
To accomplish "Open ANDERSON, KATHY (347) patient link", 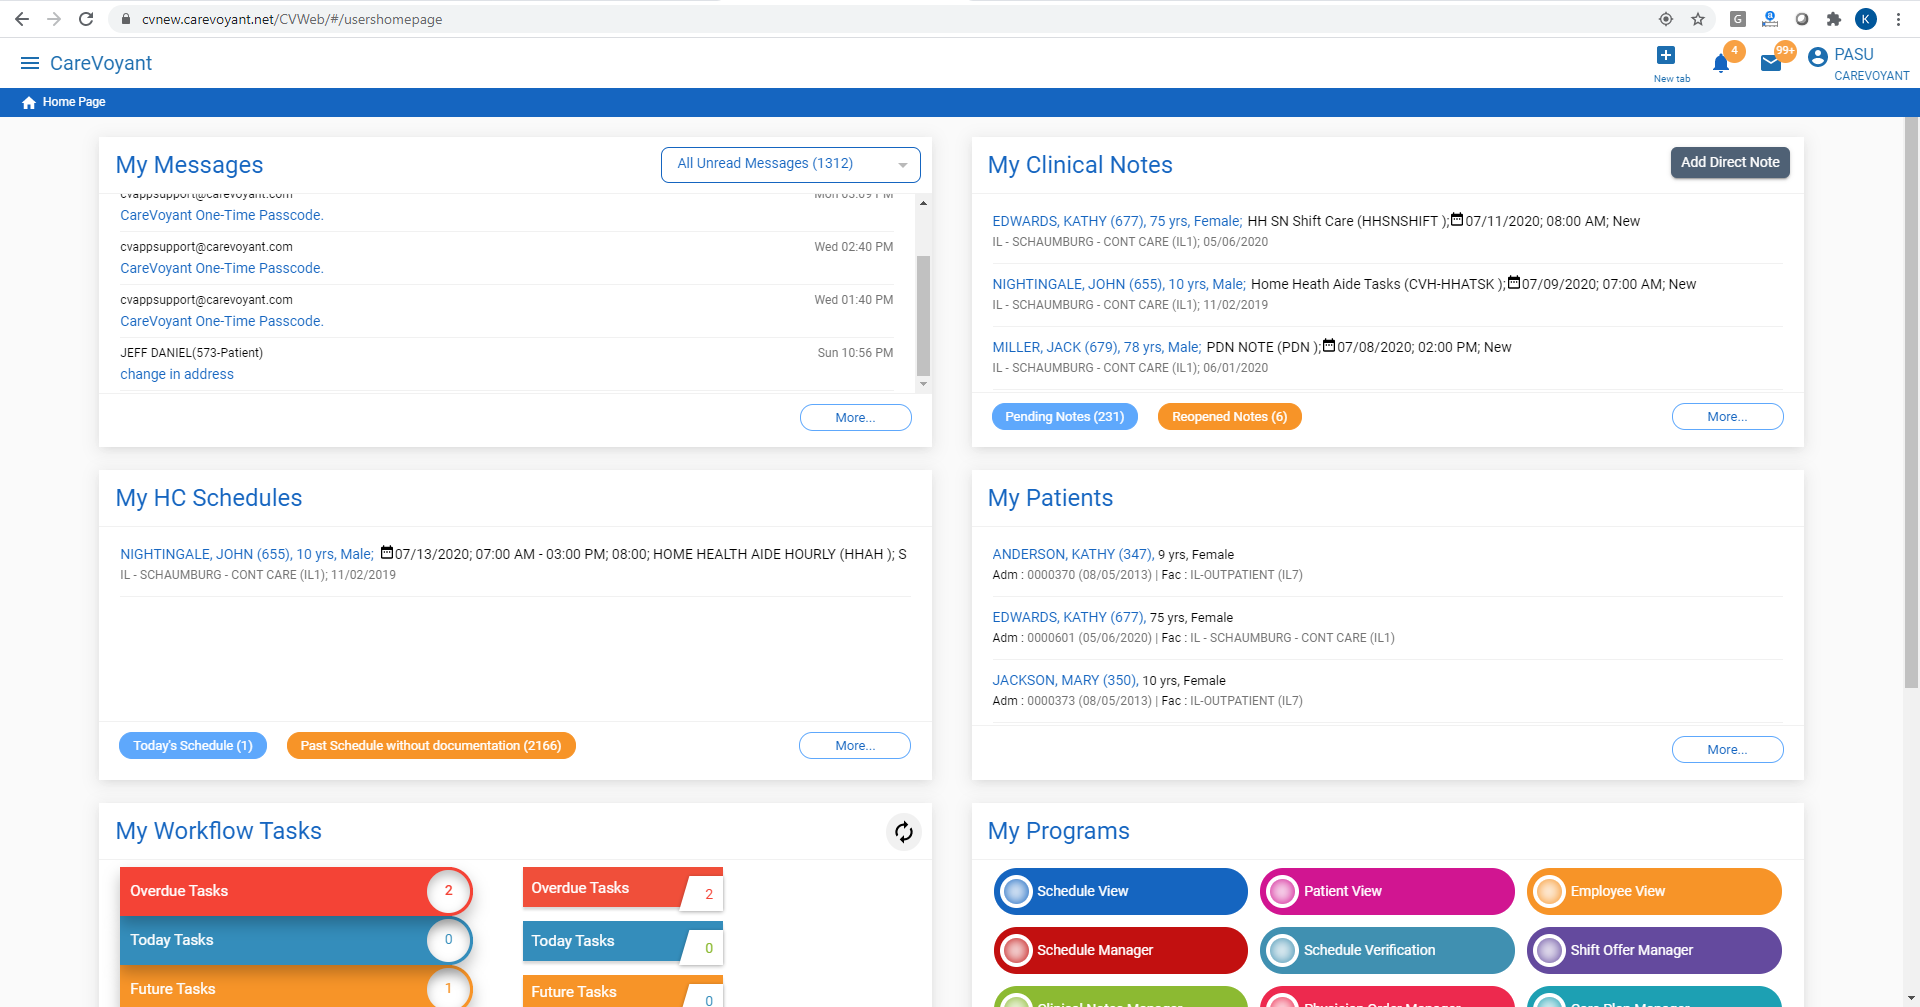I will click(1073, 554).
